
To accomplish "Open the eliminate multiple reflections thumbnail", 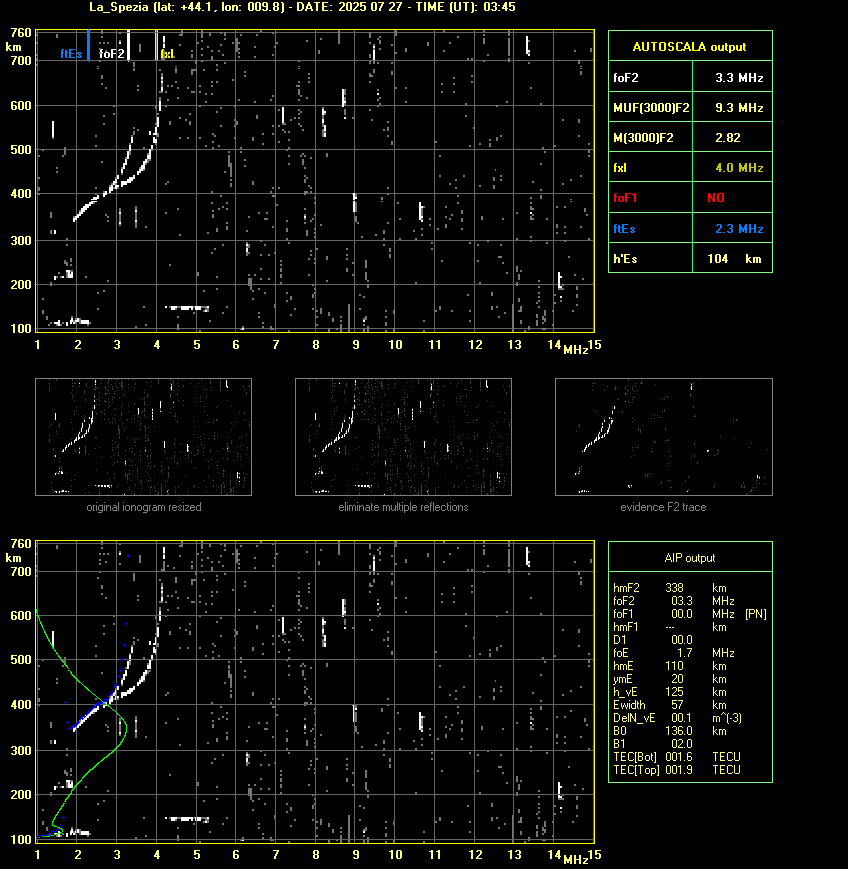I will [403, 437].
